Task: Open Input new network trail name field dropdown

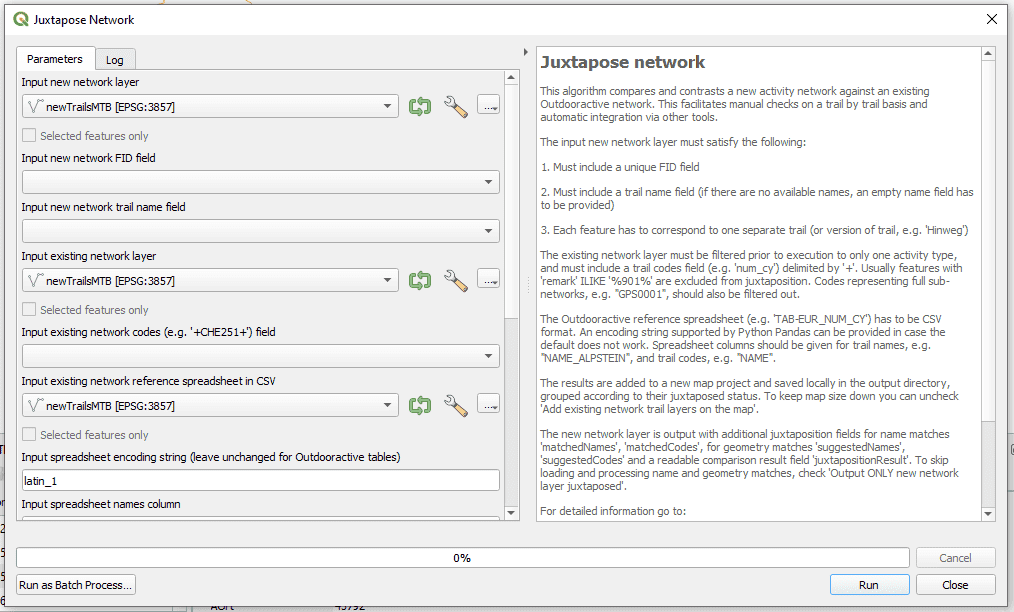Action: (261, 231)
